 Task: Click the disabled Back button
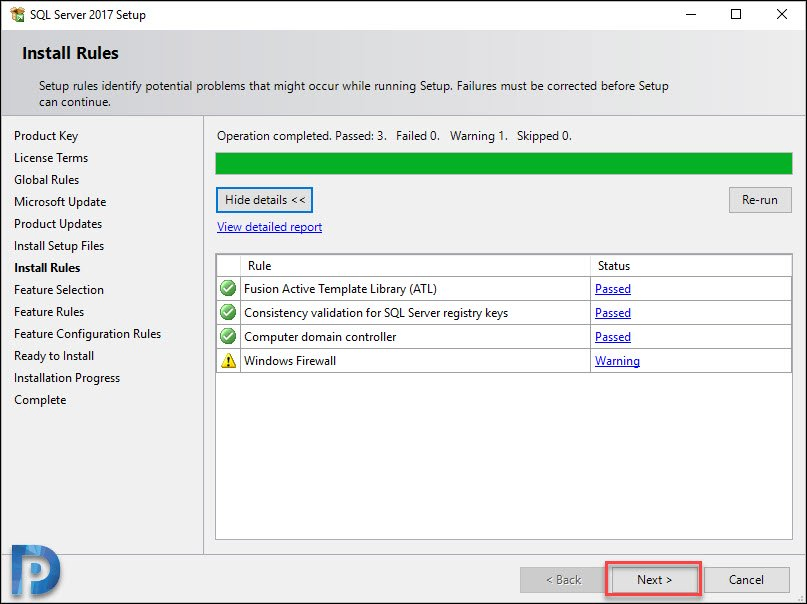[x=564, y=580]
